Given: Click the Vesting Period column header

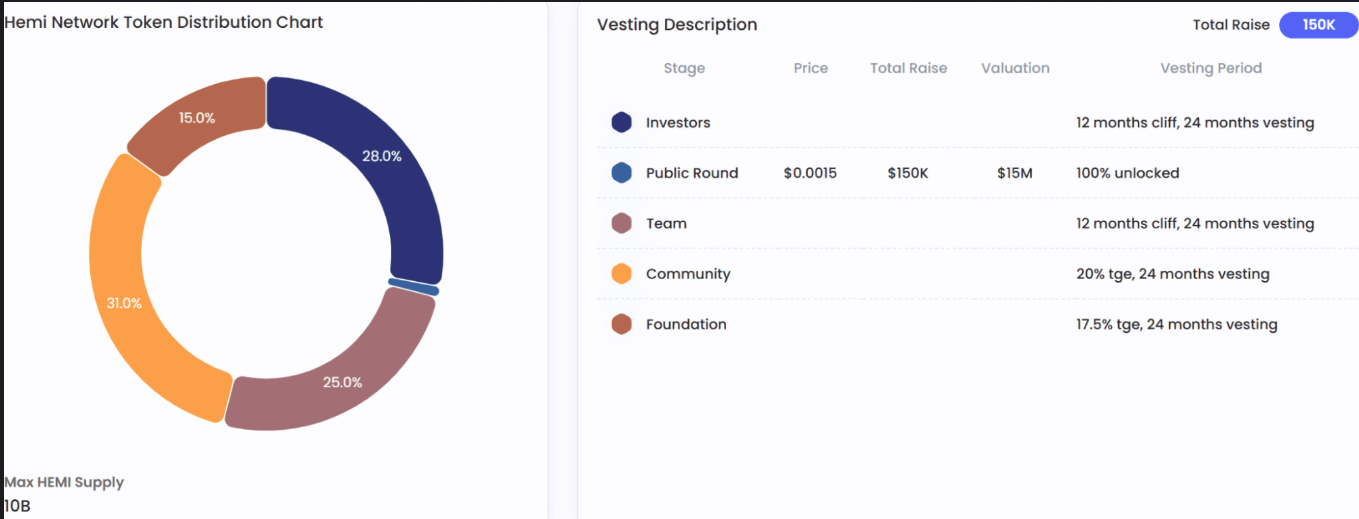Looking at the screenshot, I should coord(1210,68).
